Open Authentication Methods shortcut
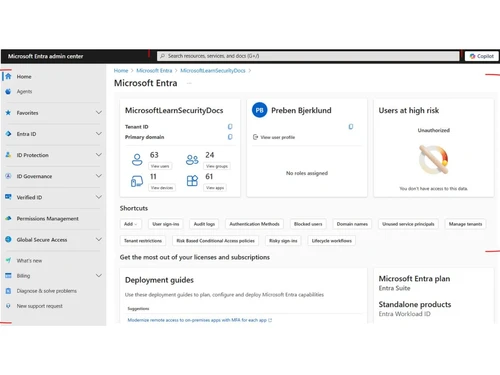500x375 pixels. coord(254,224)
